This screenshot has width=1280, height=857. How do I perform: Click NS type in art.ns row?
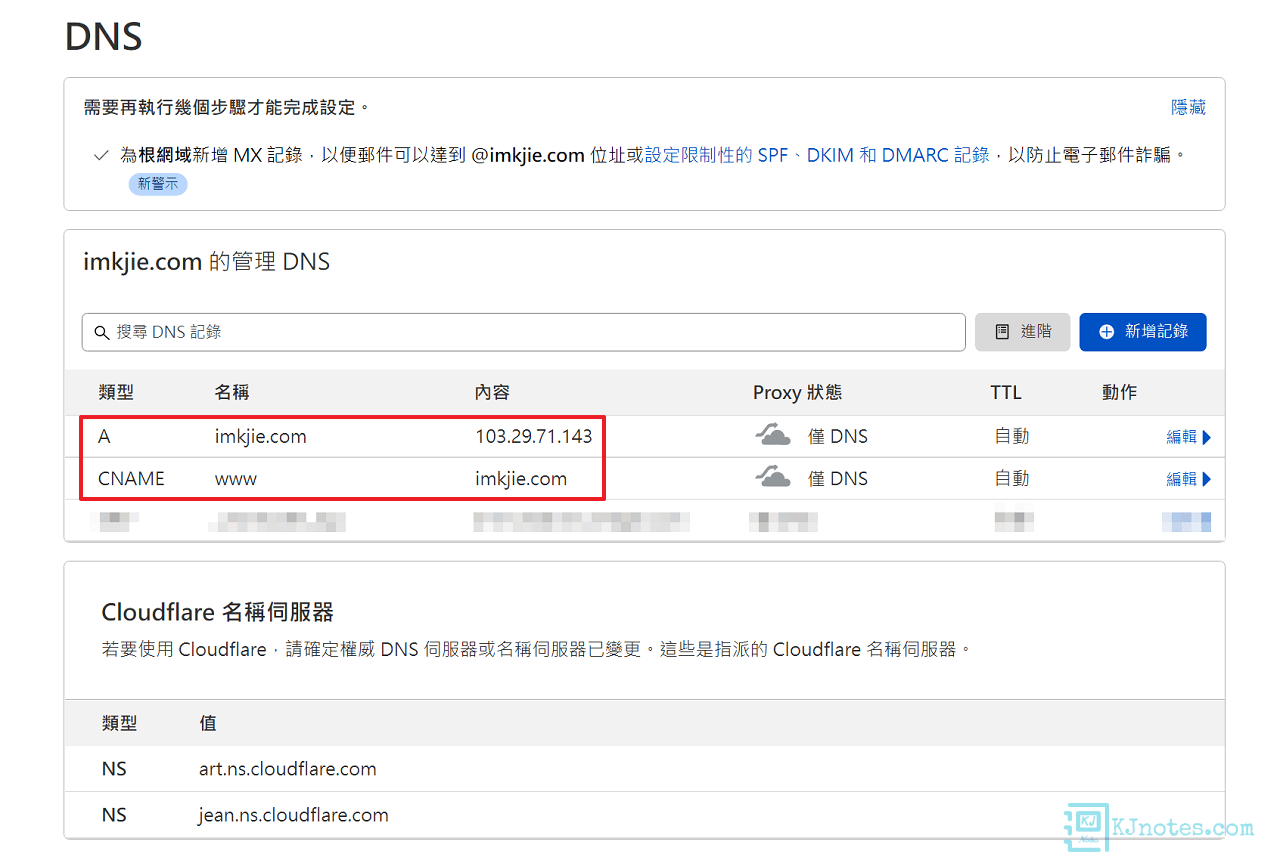[114, 769]
